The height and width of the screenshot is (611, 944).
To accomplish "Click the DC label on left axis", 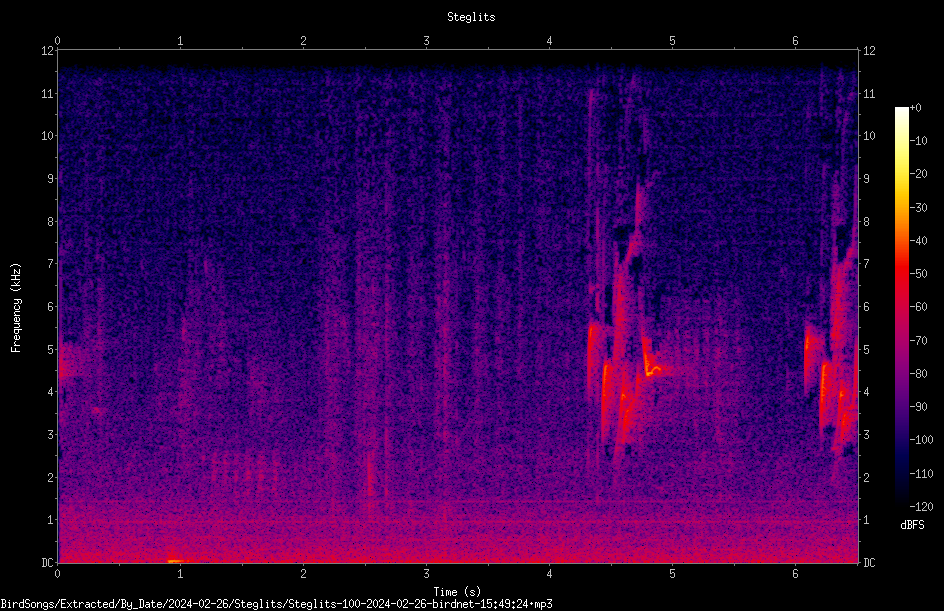I will pos(48,562).
